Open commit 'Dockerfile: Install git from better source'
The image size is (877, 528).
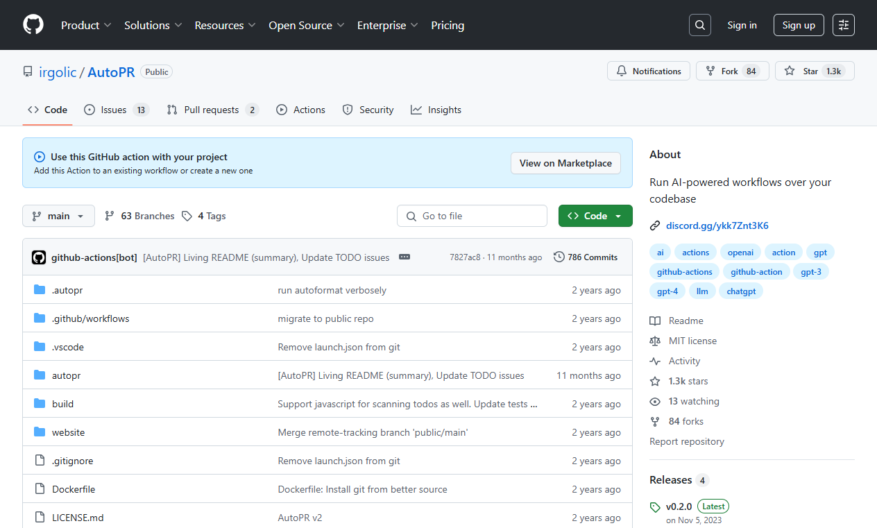point(362,489)
